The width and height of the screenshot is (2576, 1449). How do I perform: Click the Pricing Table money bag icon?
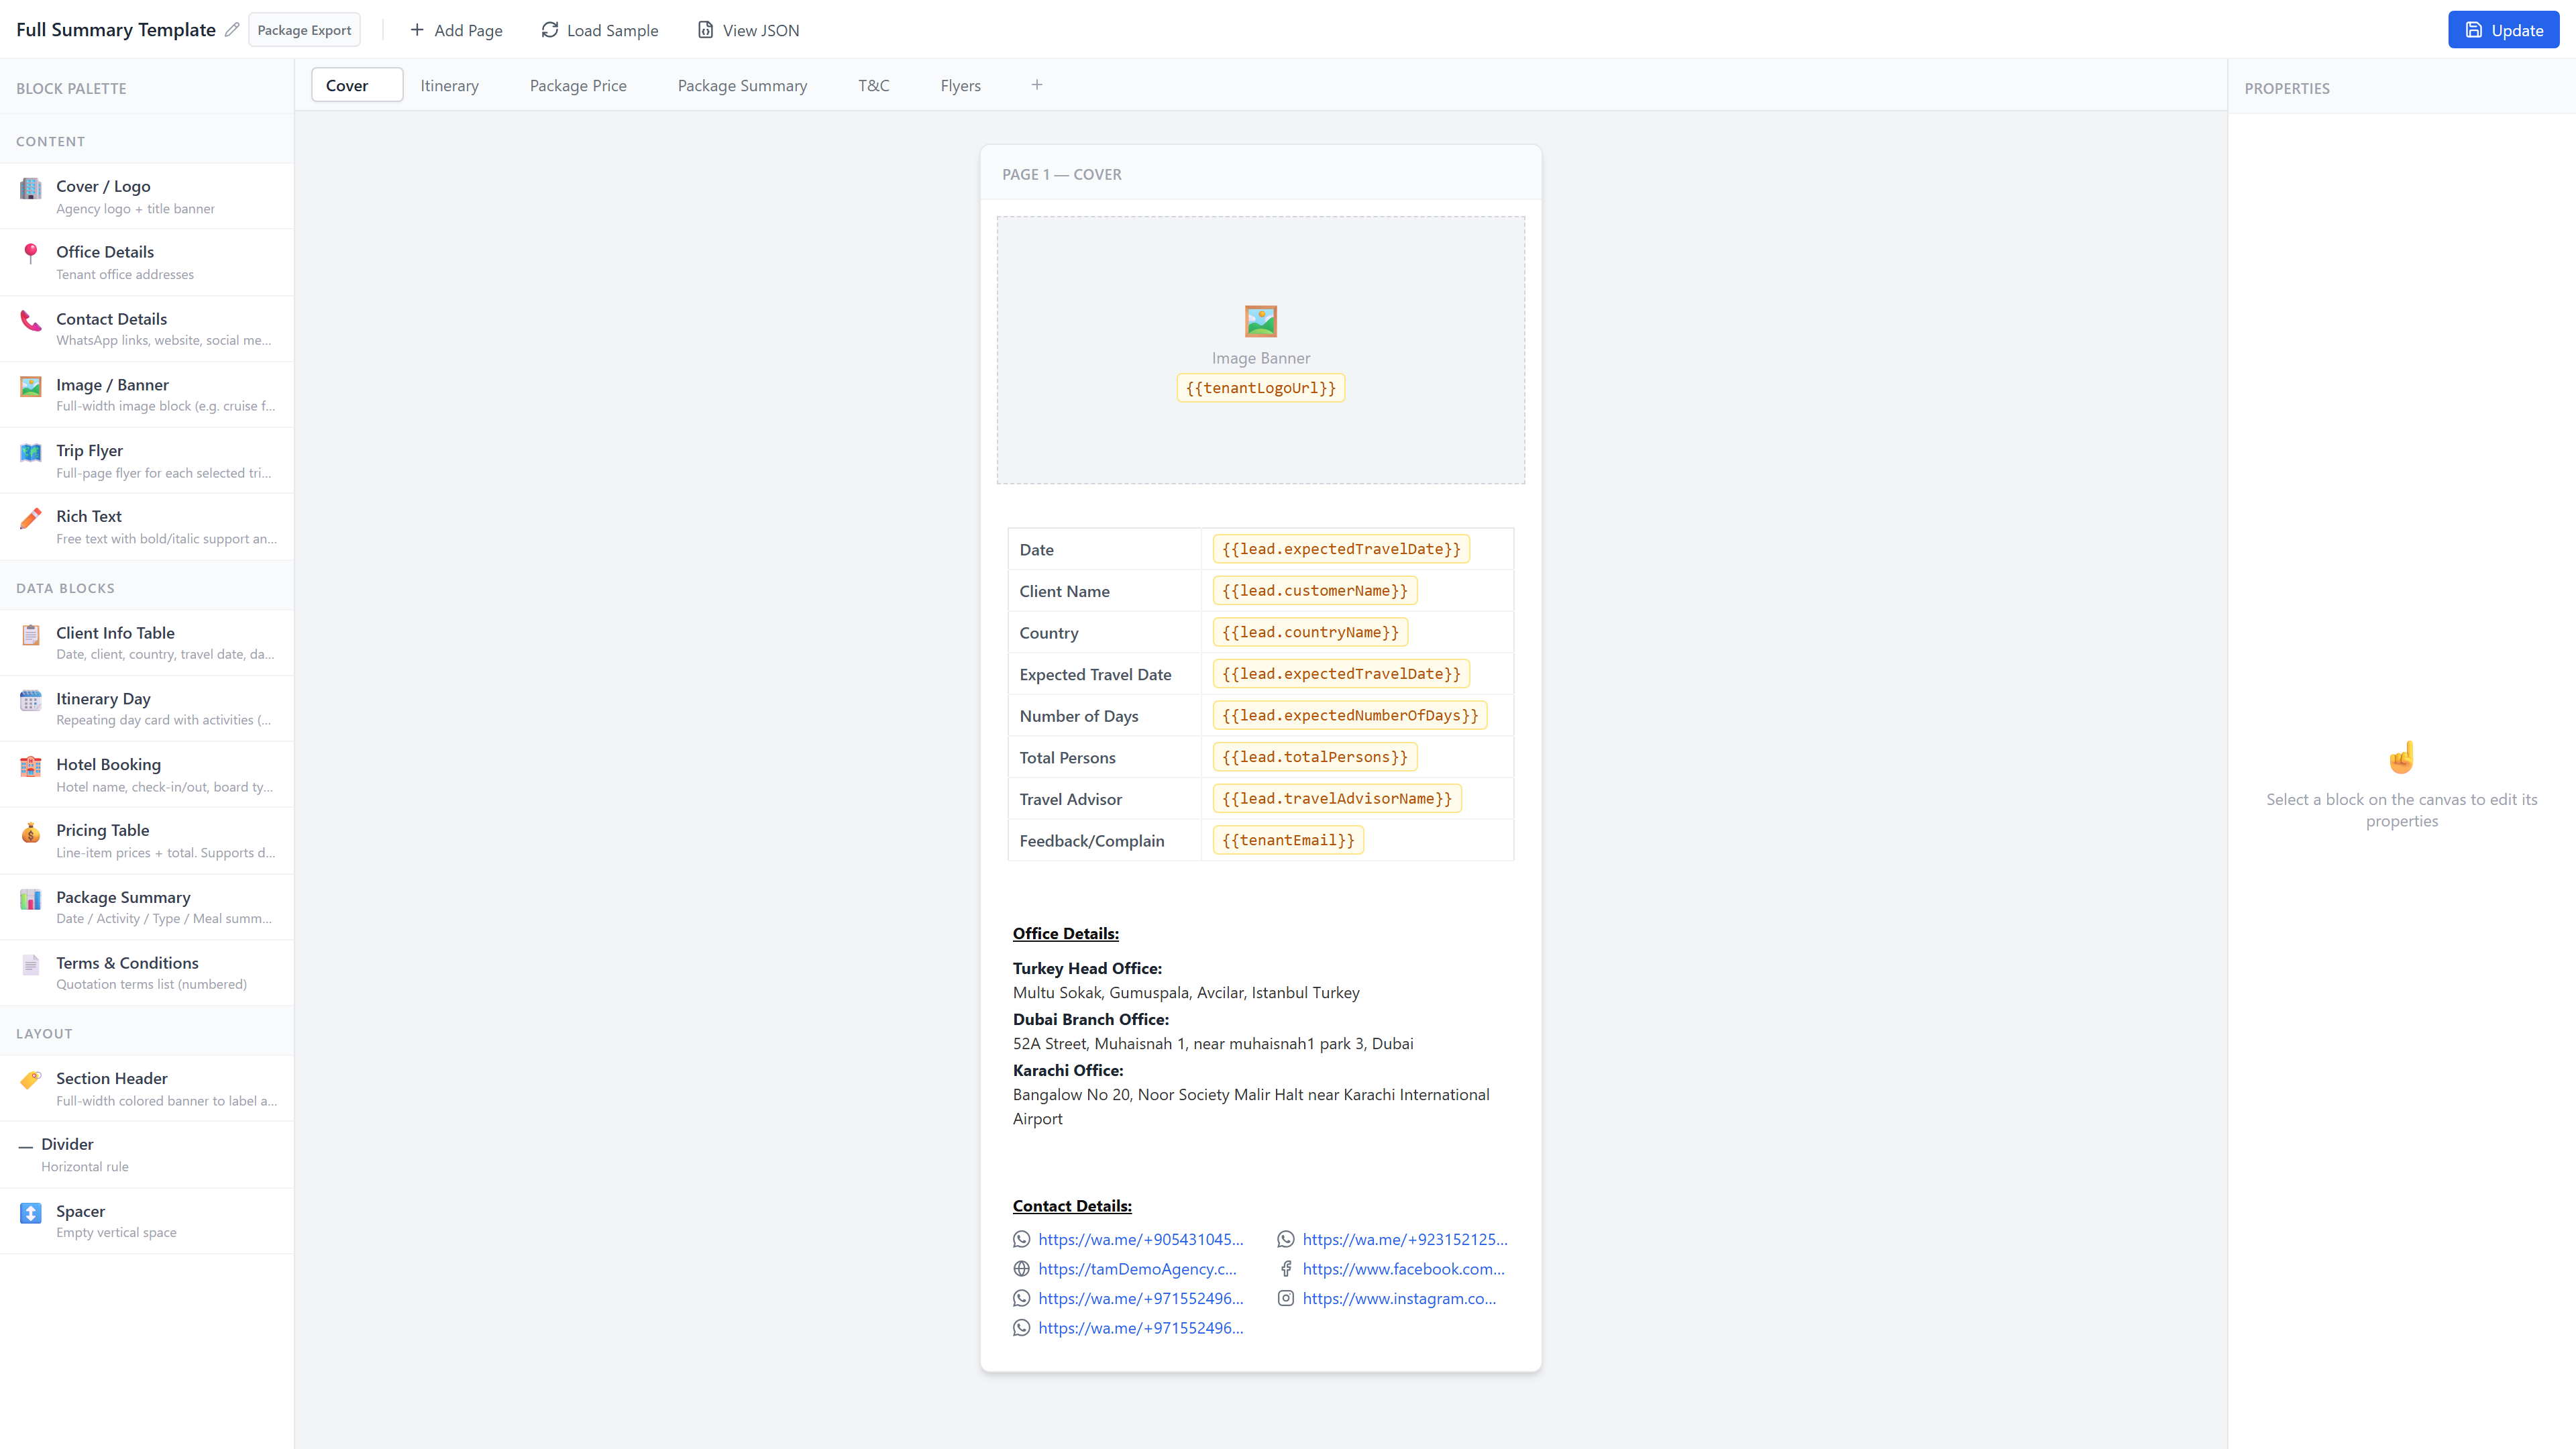pos(31,832)
